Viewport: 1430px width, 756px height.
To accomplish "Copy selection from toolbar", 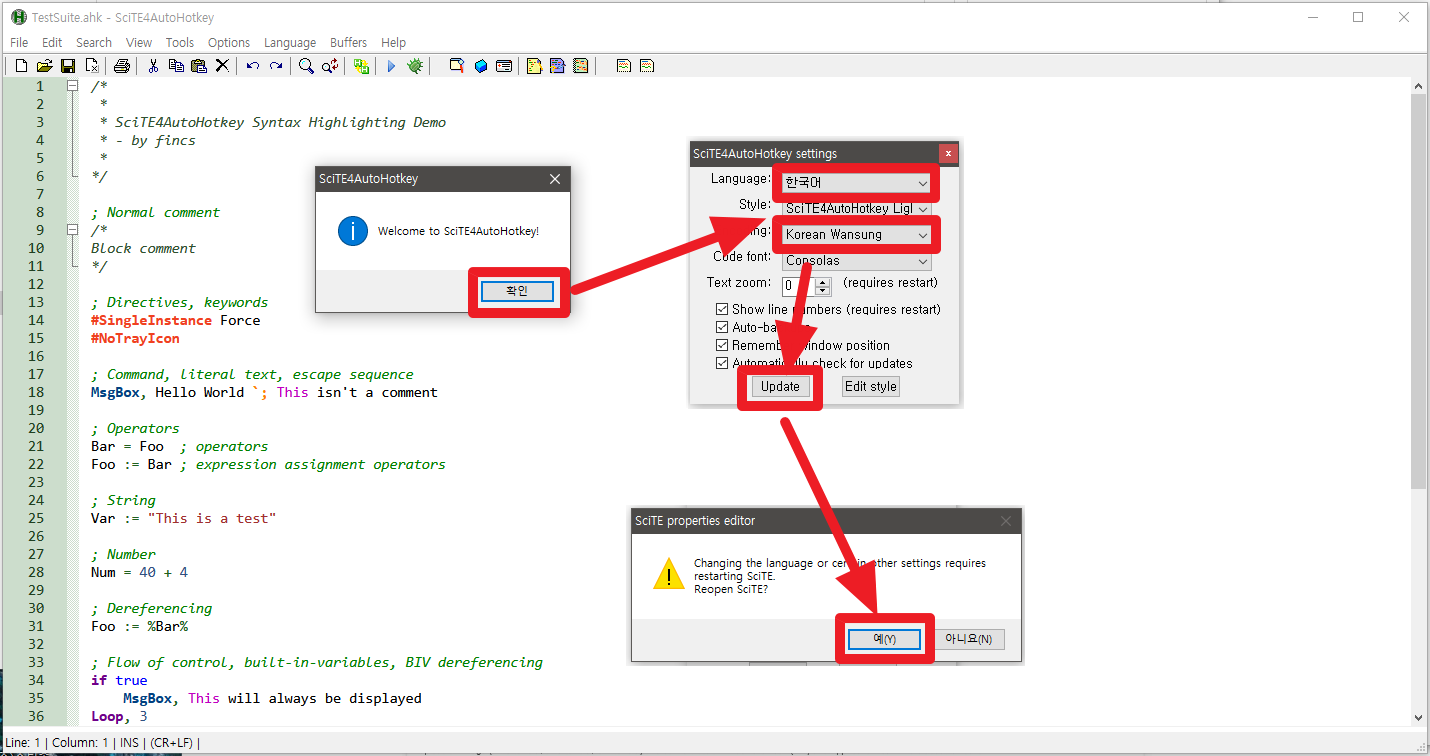I will [x=176, y=66].
